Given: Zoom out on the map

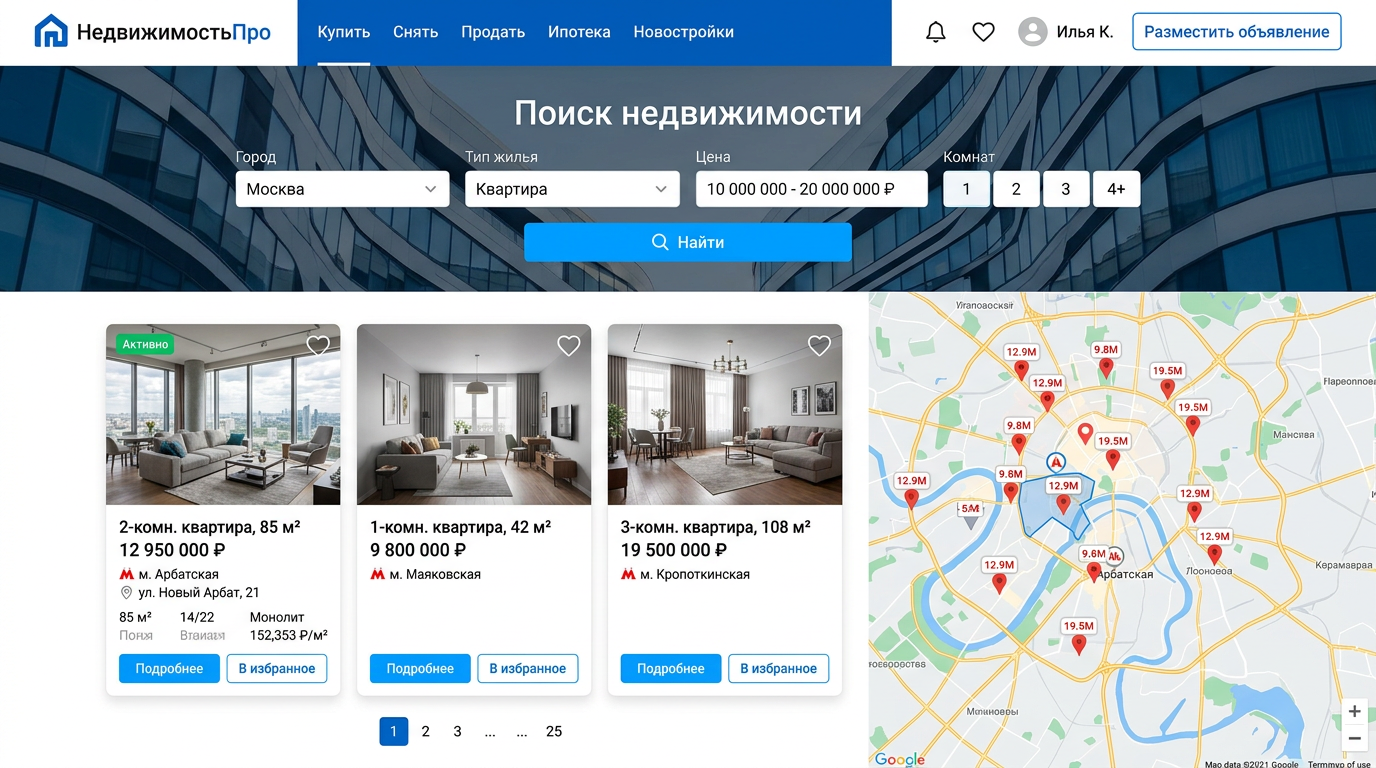Looking at the screenshot, I should click(x=1354, y=739).
